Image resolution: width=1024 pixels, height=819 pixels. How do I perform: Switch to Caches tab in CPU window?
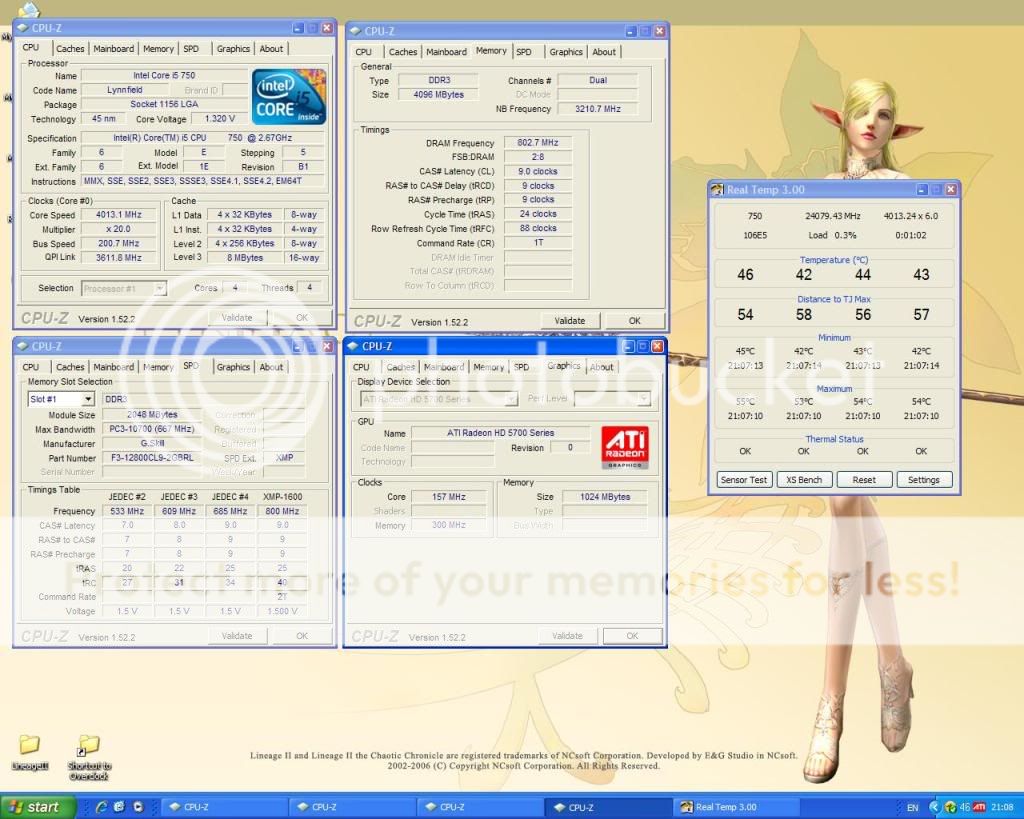(70, 48)
